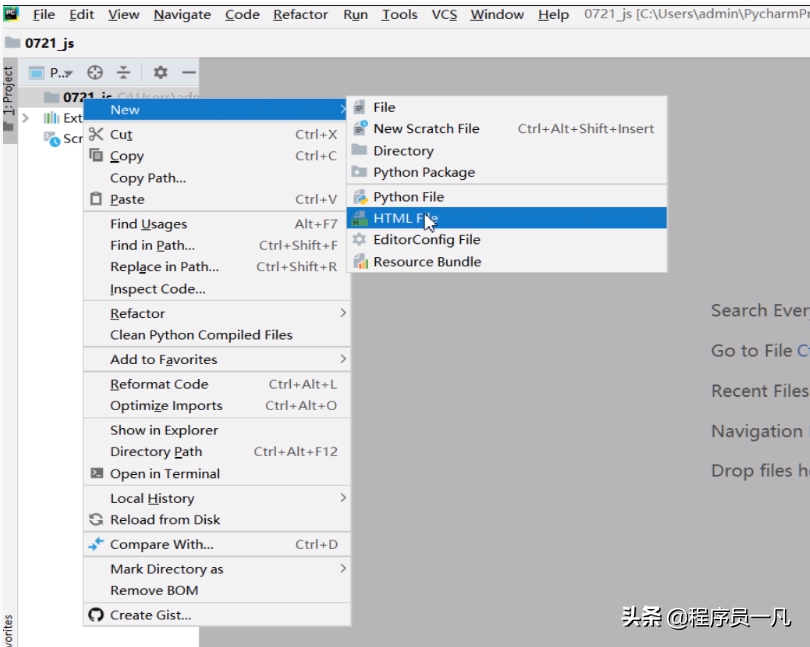Click the clipboard icon beside Paste
The image size is (810, 647).
coord(96,199)
